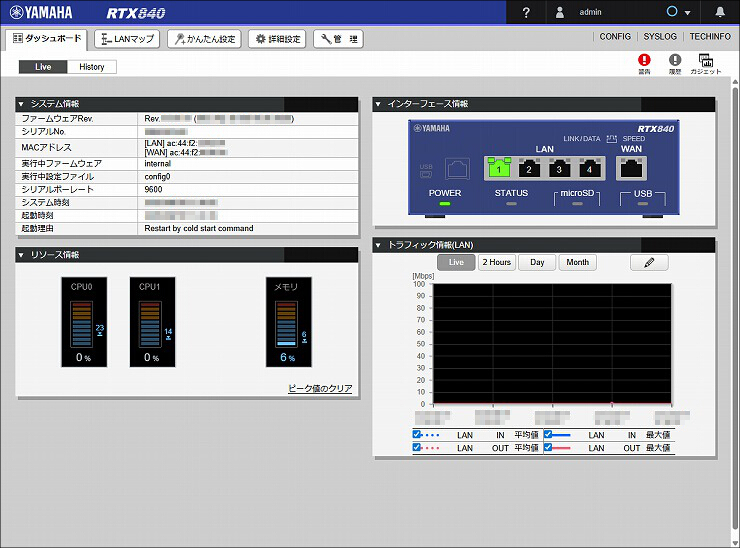Toggle the LAN OUT average checkbox
Image resolution: width=740 pixels, height=548 pixels.
click(417, 448)
